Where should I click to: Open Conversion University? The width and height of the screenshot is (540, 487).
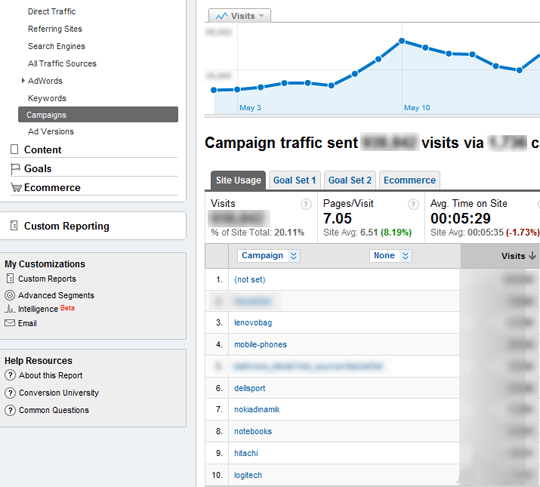pyautogui.click(x=59, y=393)
